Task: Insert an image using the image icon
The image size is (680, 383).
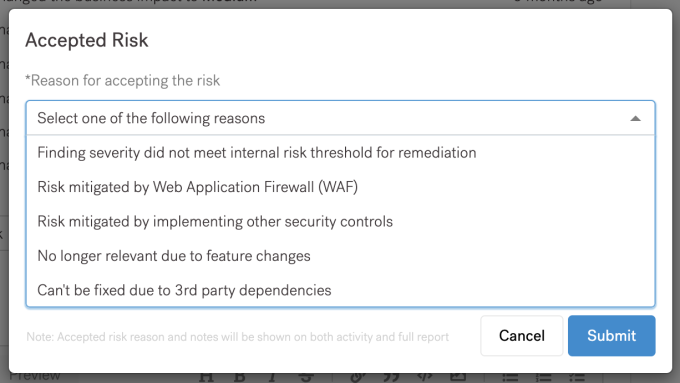Action: click(x=458, y=377)
